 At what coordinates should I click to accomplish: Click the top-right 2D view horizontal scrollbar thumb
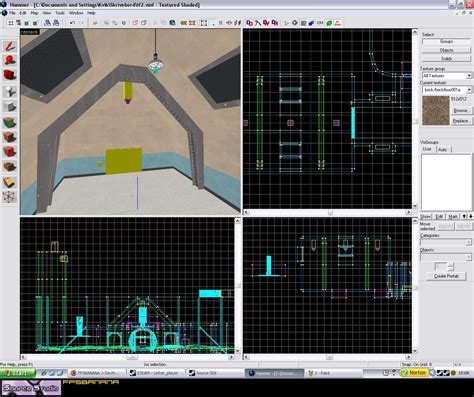pyautogui.click(x=330, y=212)
